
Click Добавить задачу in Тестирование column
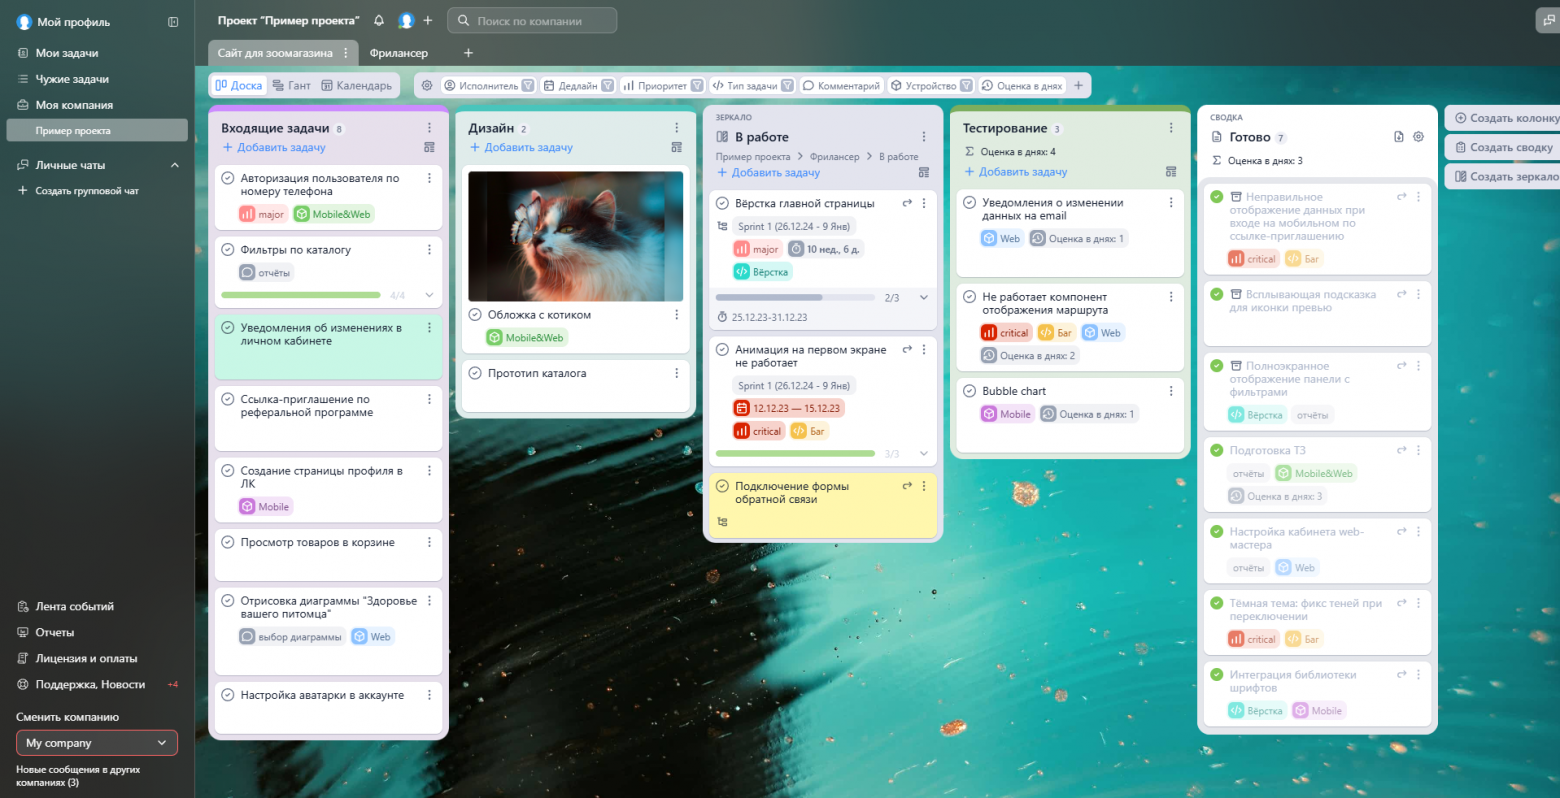(1022, 172)
